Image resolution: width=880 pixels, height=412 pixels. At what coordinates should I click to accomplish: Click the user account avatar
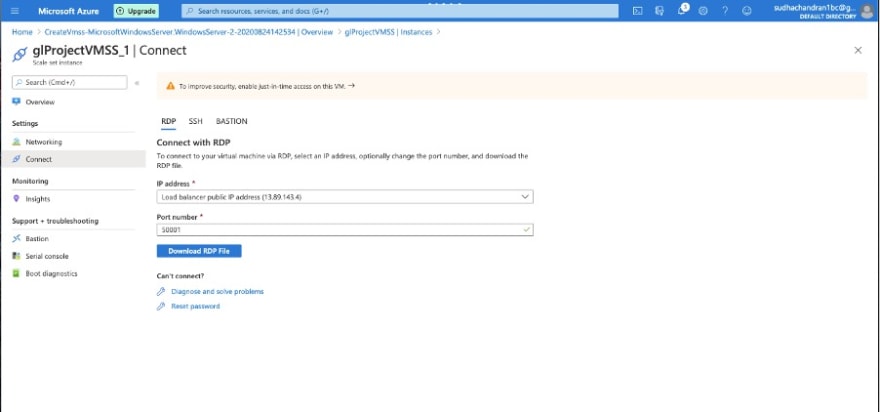867,11
